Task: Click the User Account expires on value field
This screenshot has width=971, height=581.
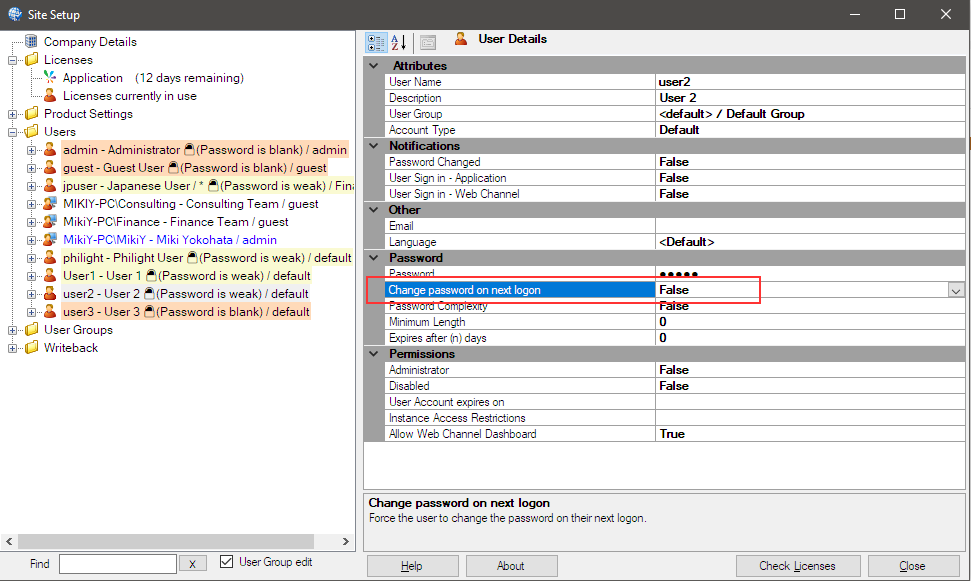Action: pos(810,401)
